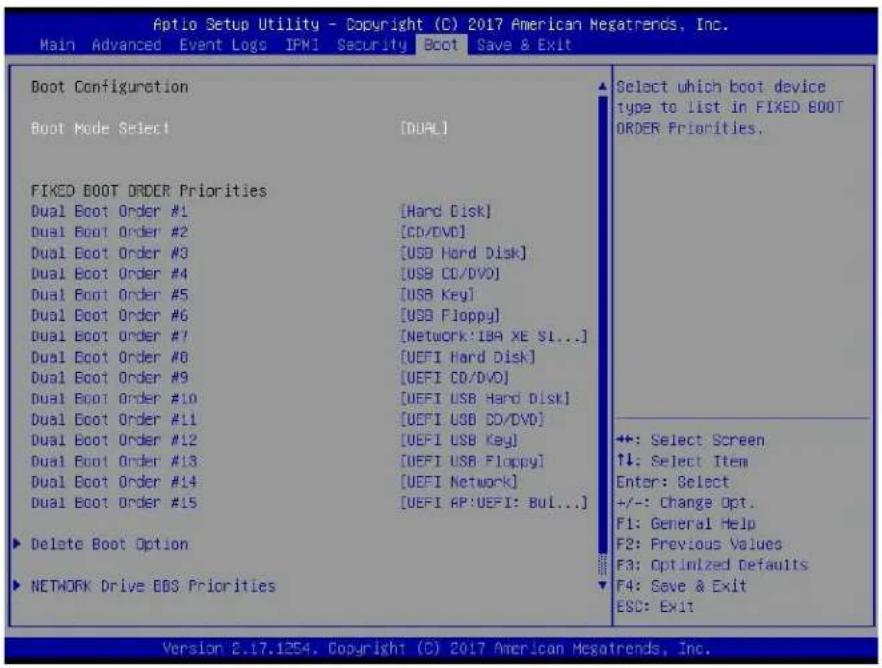Open Dual Boot Order #4 value USB CD/DVD
This screenshot has width=882, height=668.
coord(450,274)
